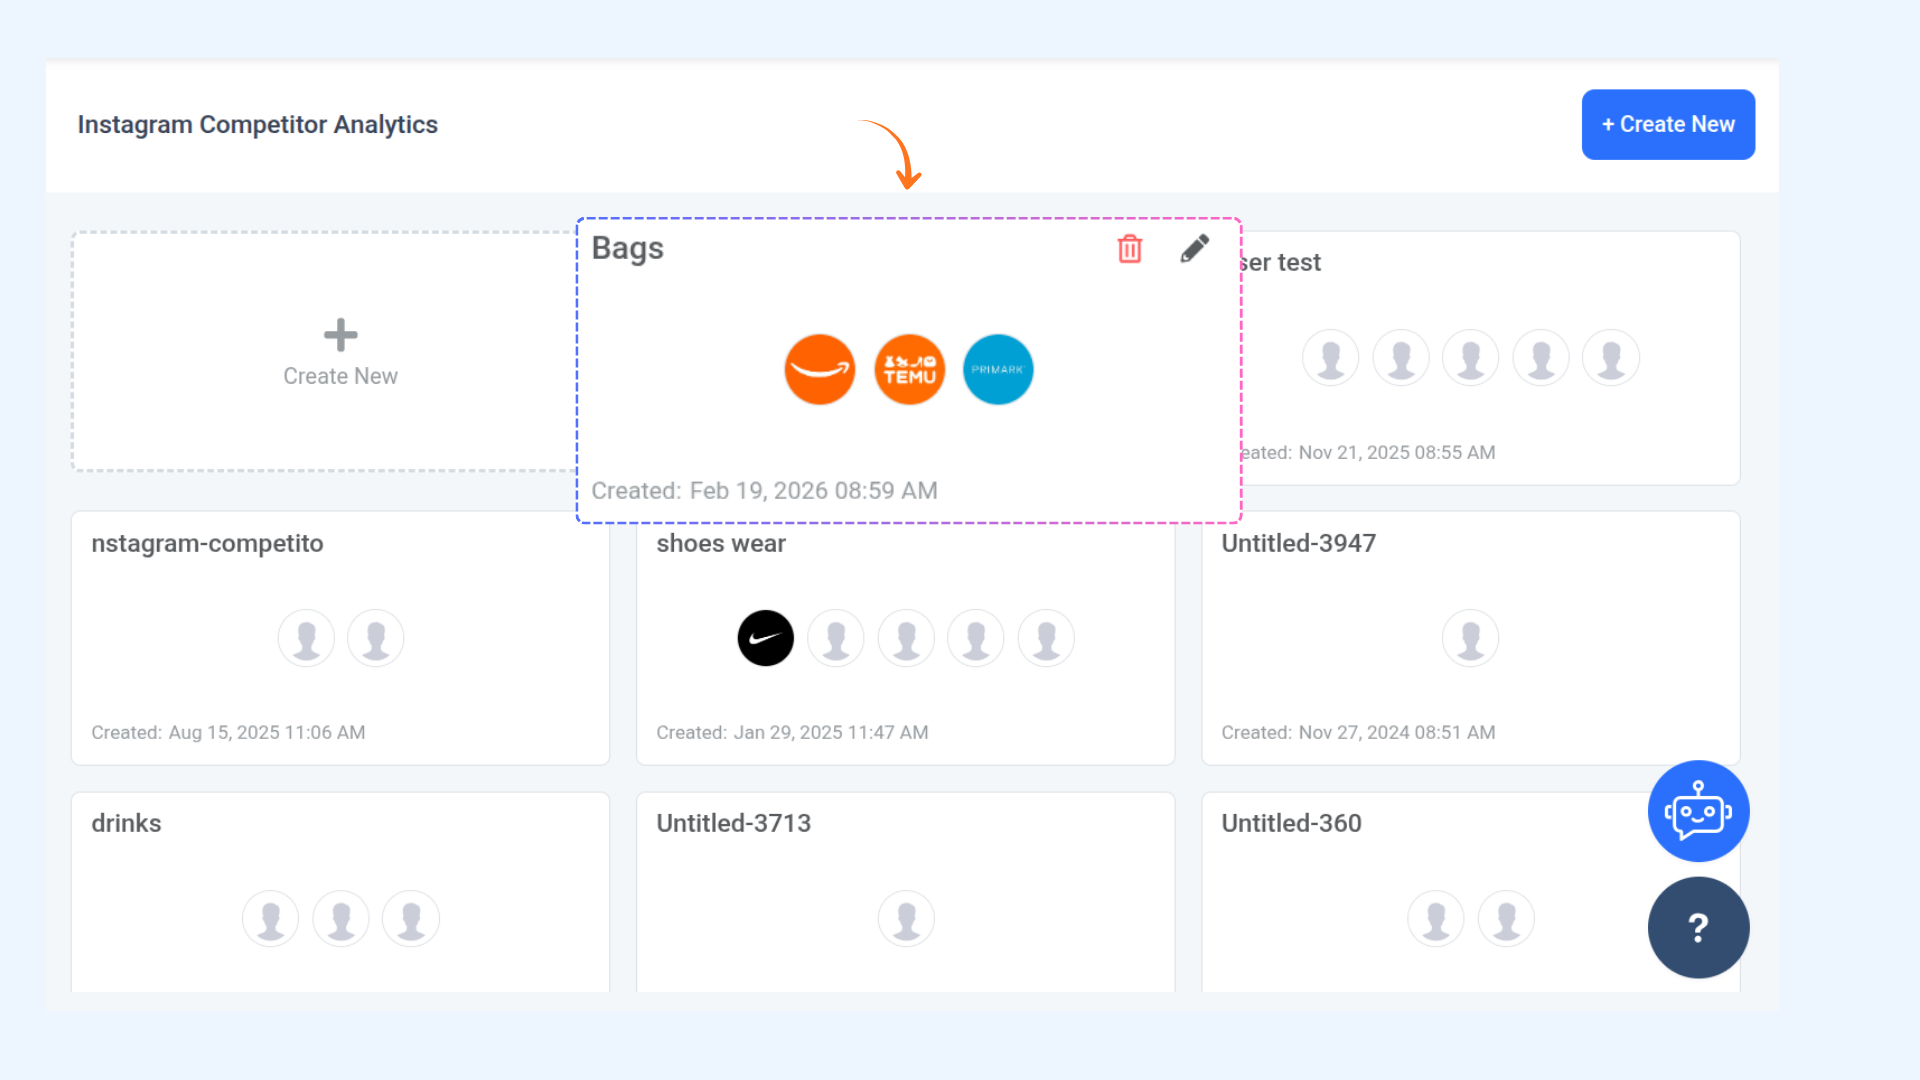Open the Untitled-3947 analytics card
Image resolution: width=1920 pixels, height=1080 pixels.
(1298, 544)
